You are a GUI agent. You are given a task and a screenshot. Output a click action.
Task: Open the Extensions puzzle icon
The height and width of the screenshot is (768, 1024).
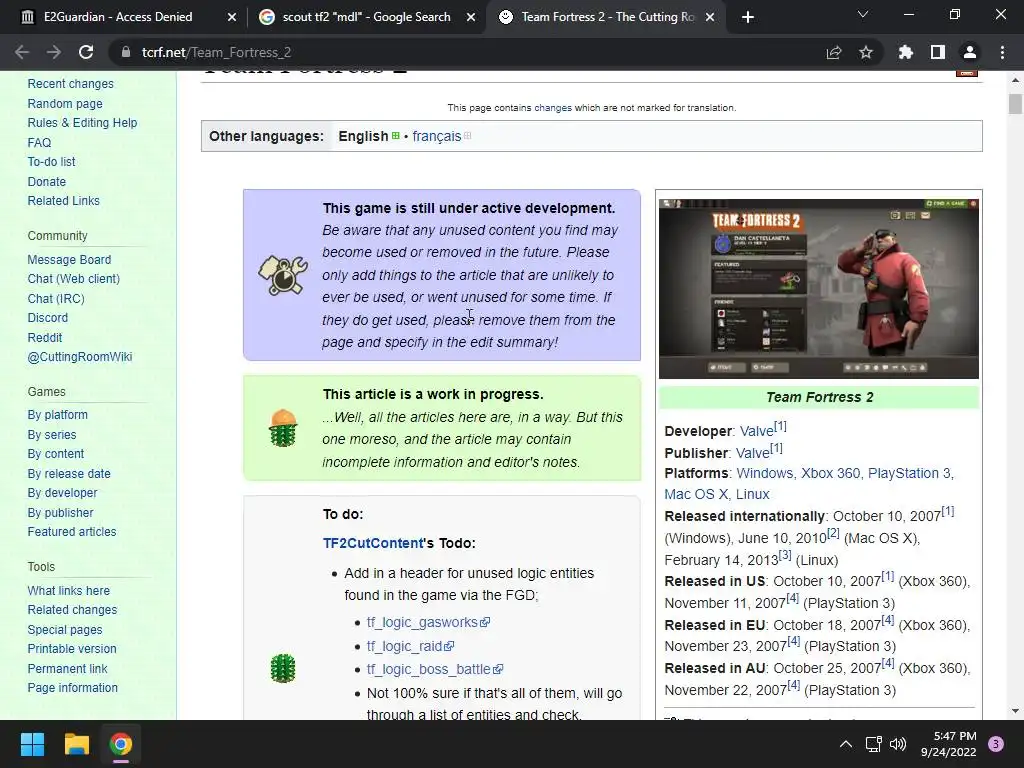(906, 52)
